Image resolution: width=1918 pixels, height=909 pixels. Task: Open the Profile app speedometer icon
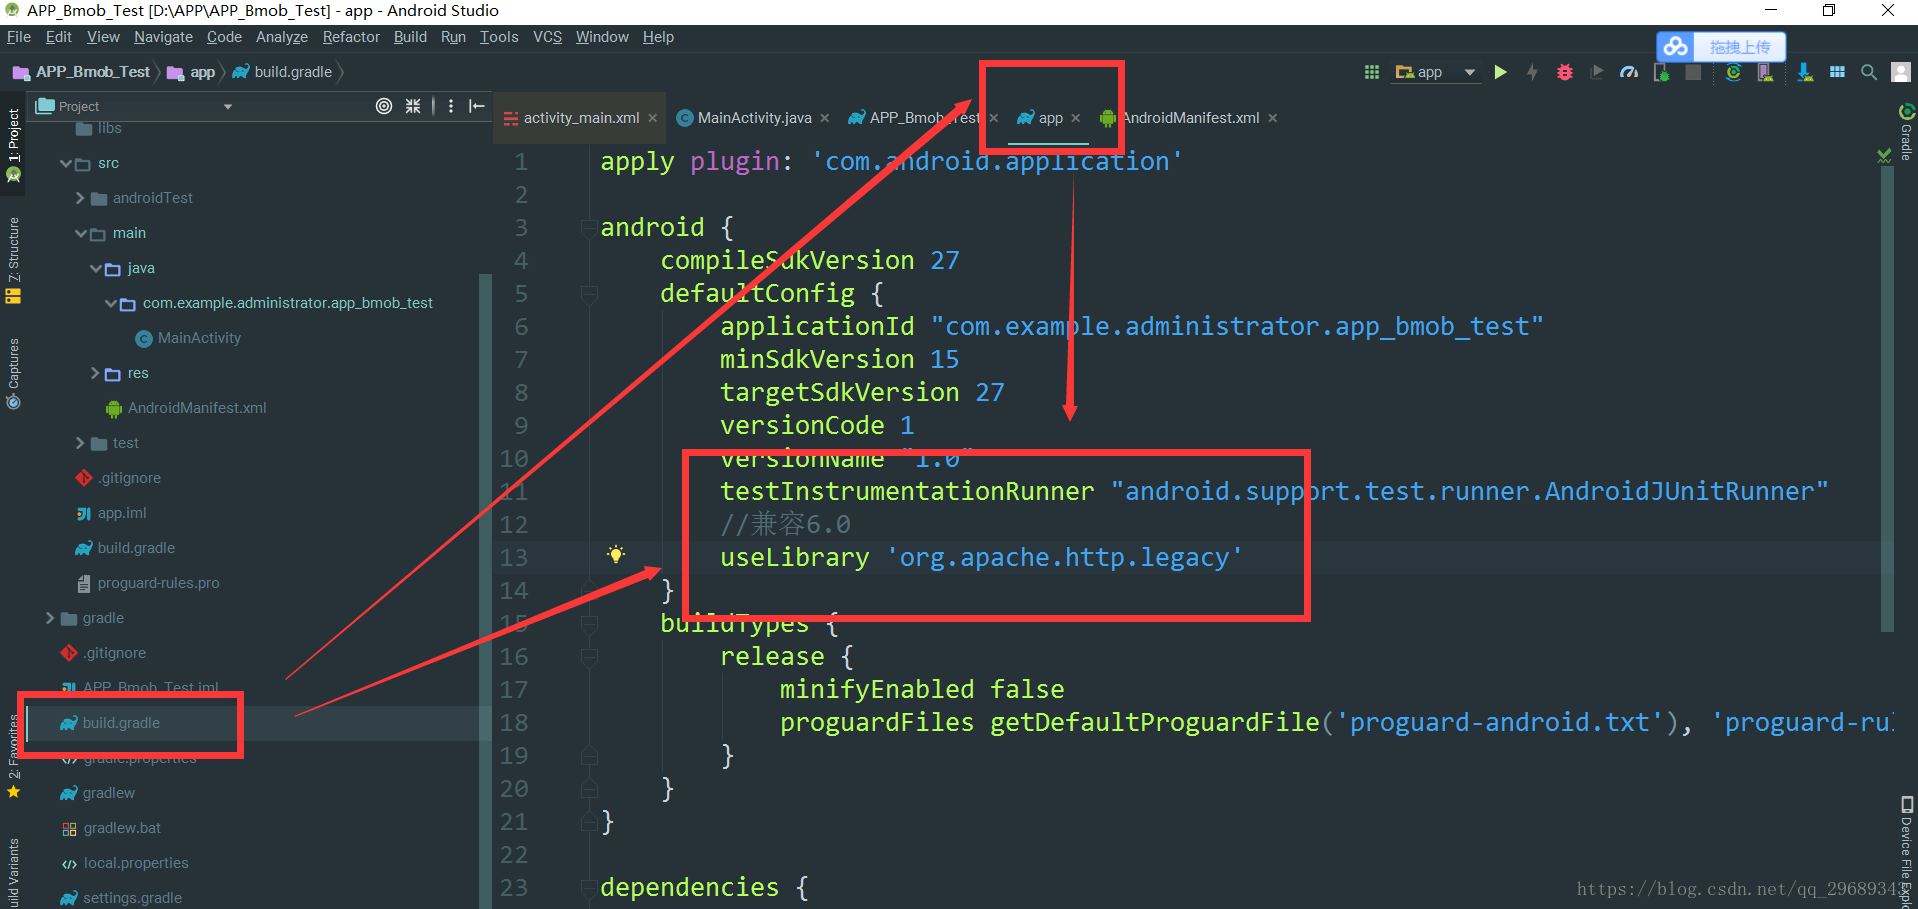tap(1629, 72)
